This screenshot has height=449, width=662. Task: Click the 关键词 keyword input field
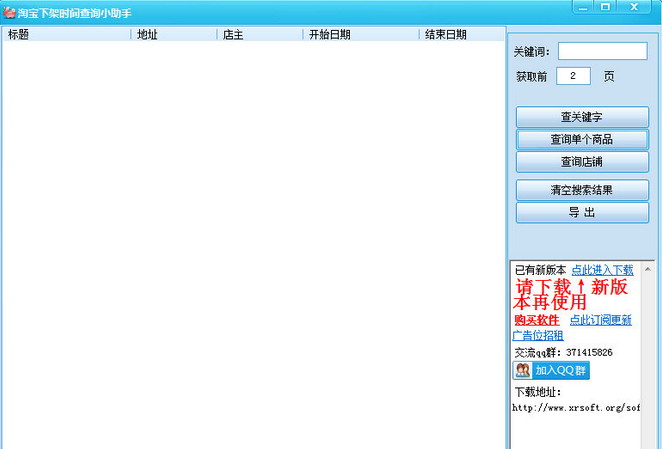[602, 51]
